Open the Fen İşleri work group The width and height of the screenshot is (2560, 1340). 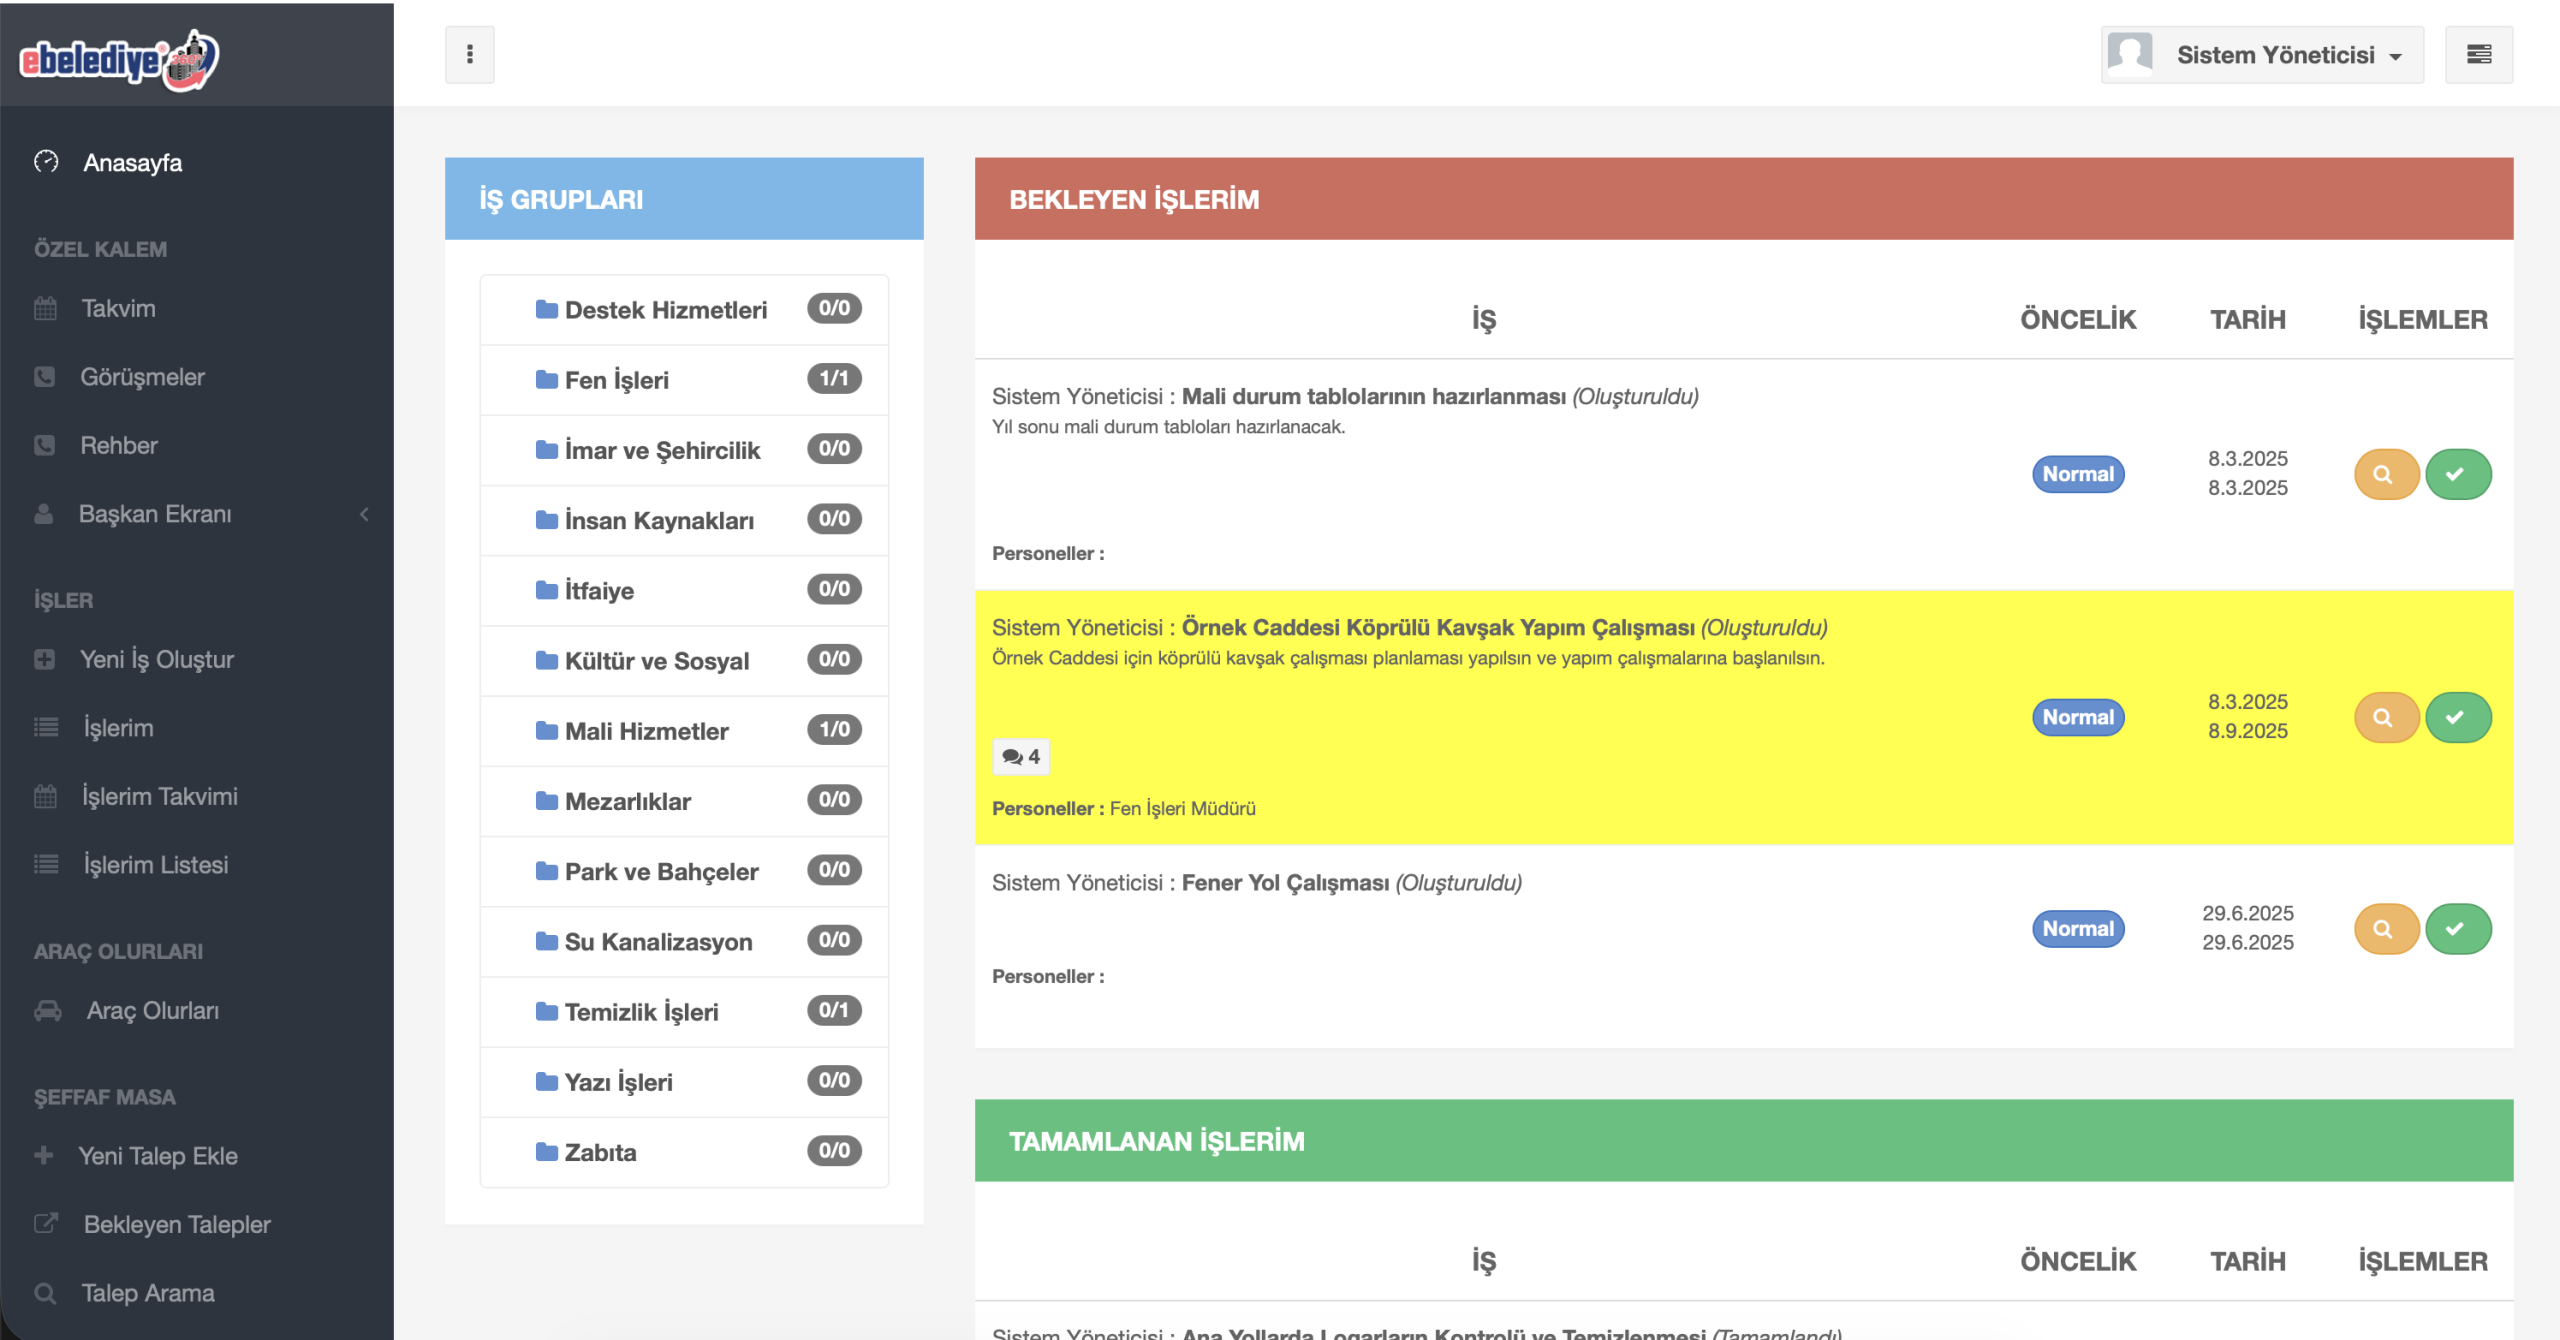[616, 380]
